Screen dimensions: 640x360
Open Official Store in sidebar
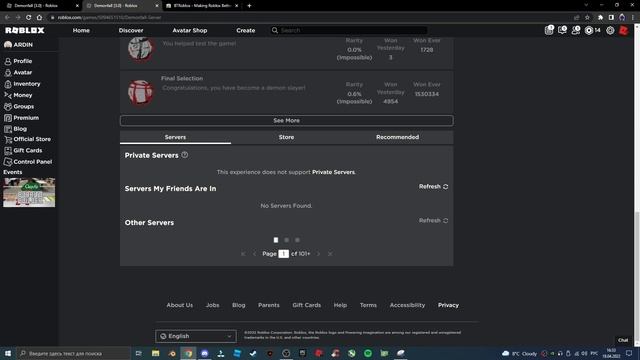point(27,140)
